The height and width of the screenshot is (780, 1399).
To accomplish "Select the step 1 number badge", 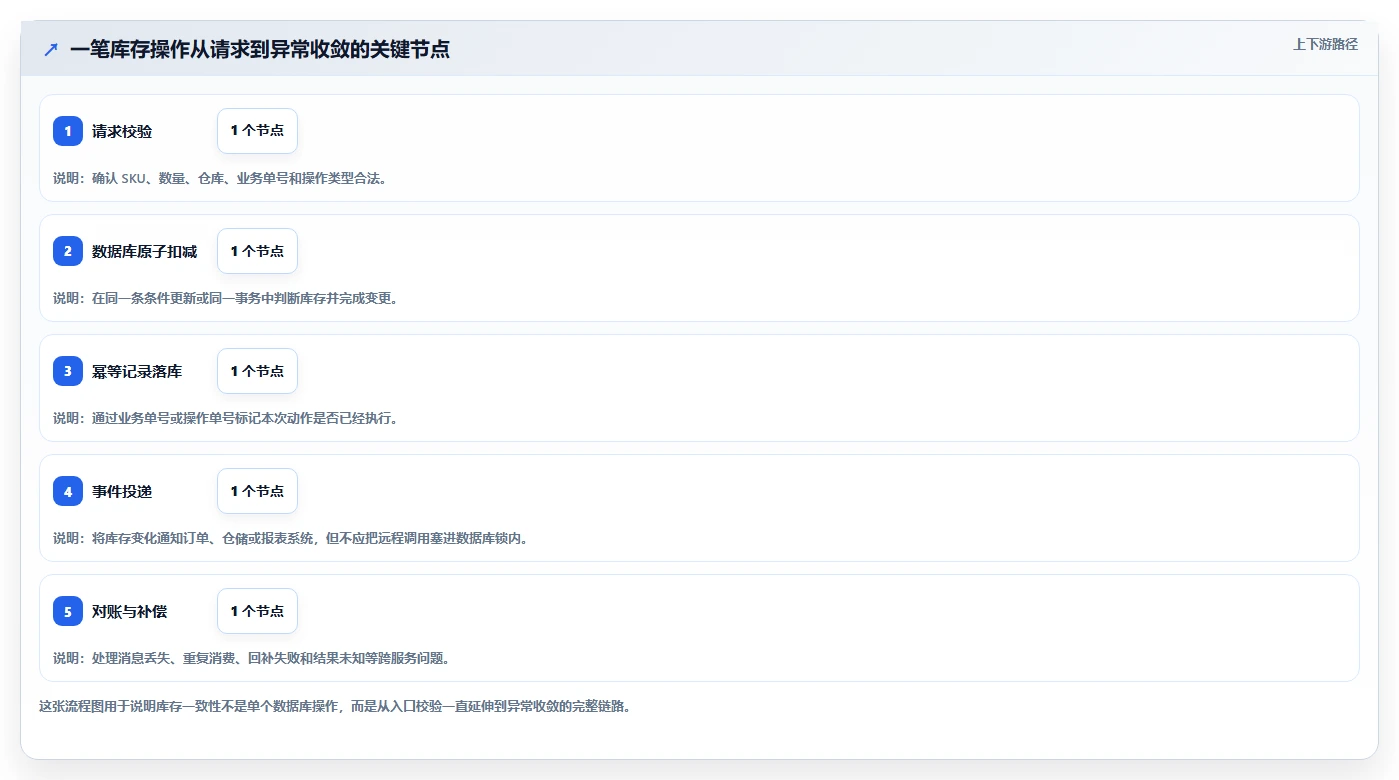I will click(68, 131).
